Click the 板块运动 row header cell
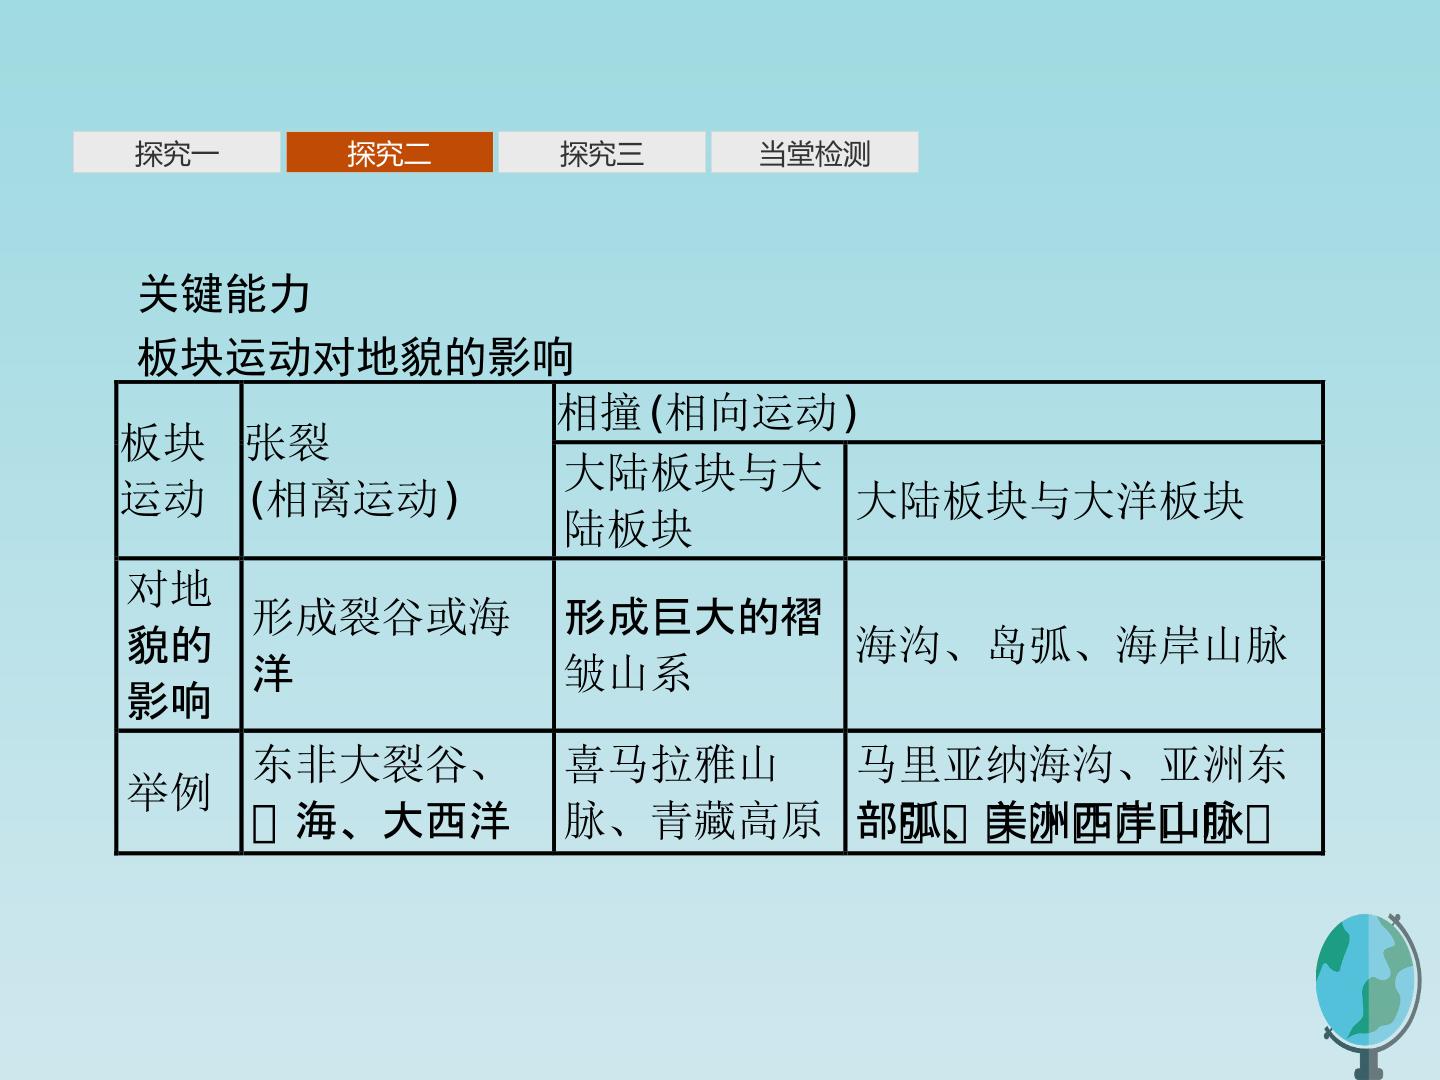Image resolution: width=1440 pixels, height=1080 pixels. tap(179, 470)
